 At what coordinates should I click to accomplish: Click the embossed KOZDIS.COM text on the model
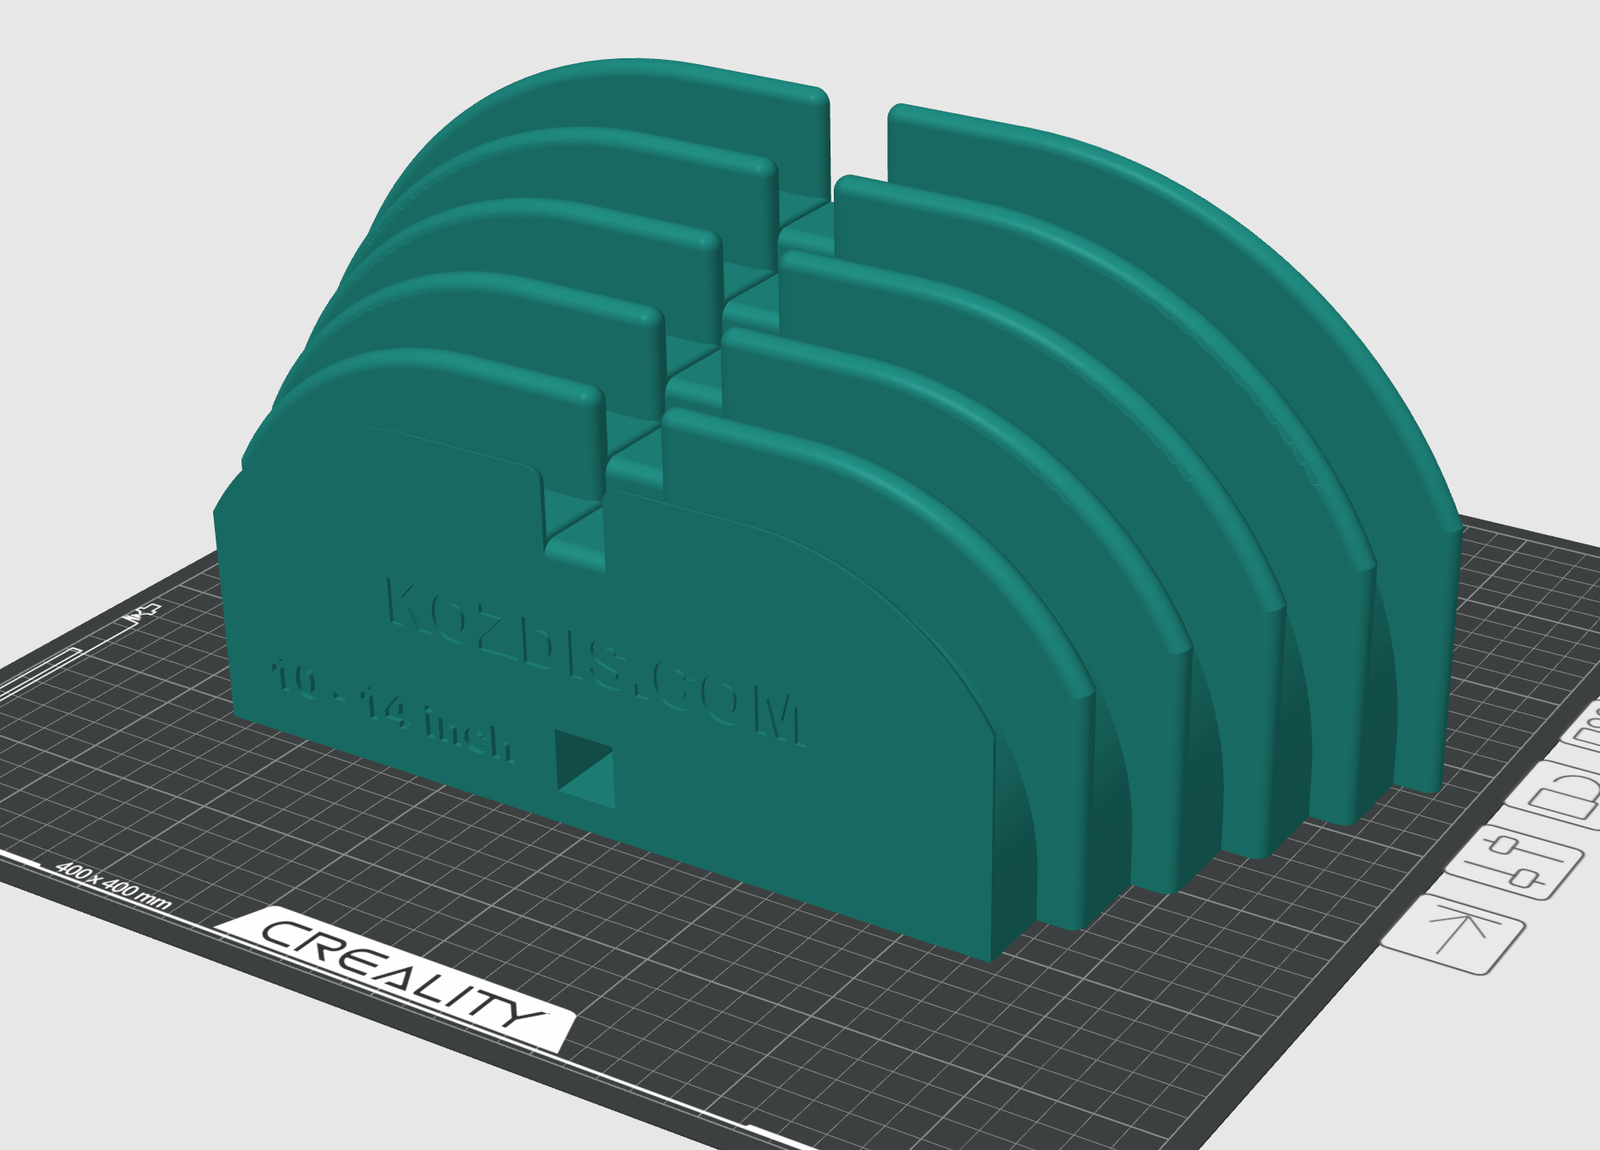[x=590, y=650]
